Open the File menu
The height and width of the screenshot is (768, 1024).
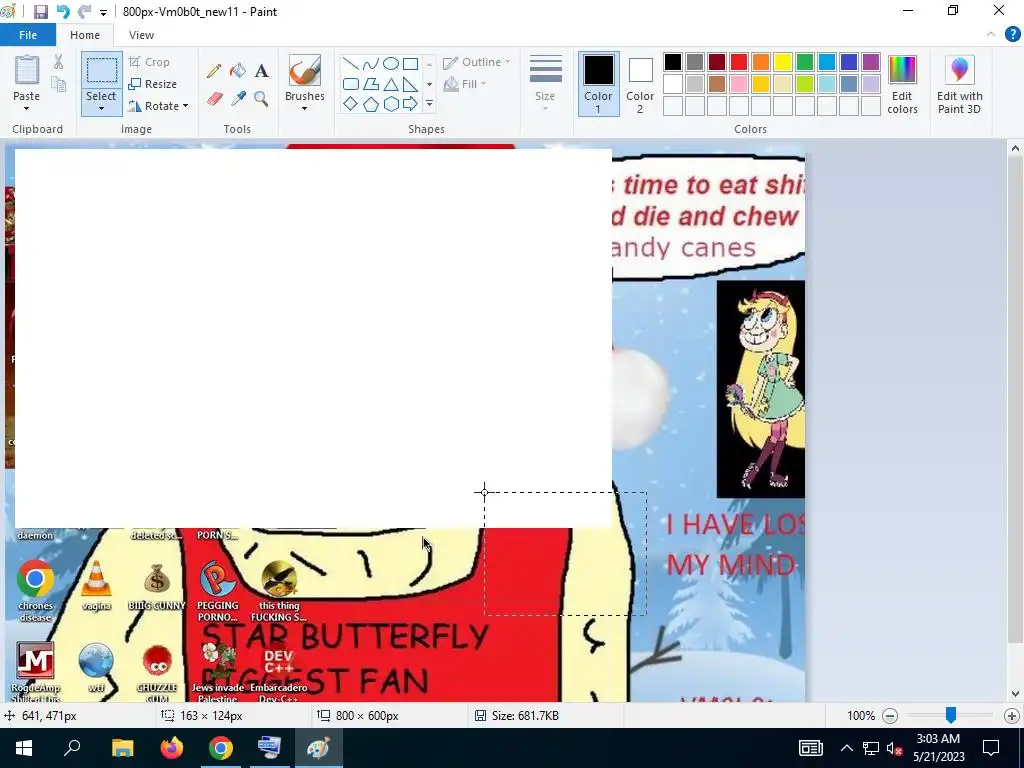(x=28, y=35)
